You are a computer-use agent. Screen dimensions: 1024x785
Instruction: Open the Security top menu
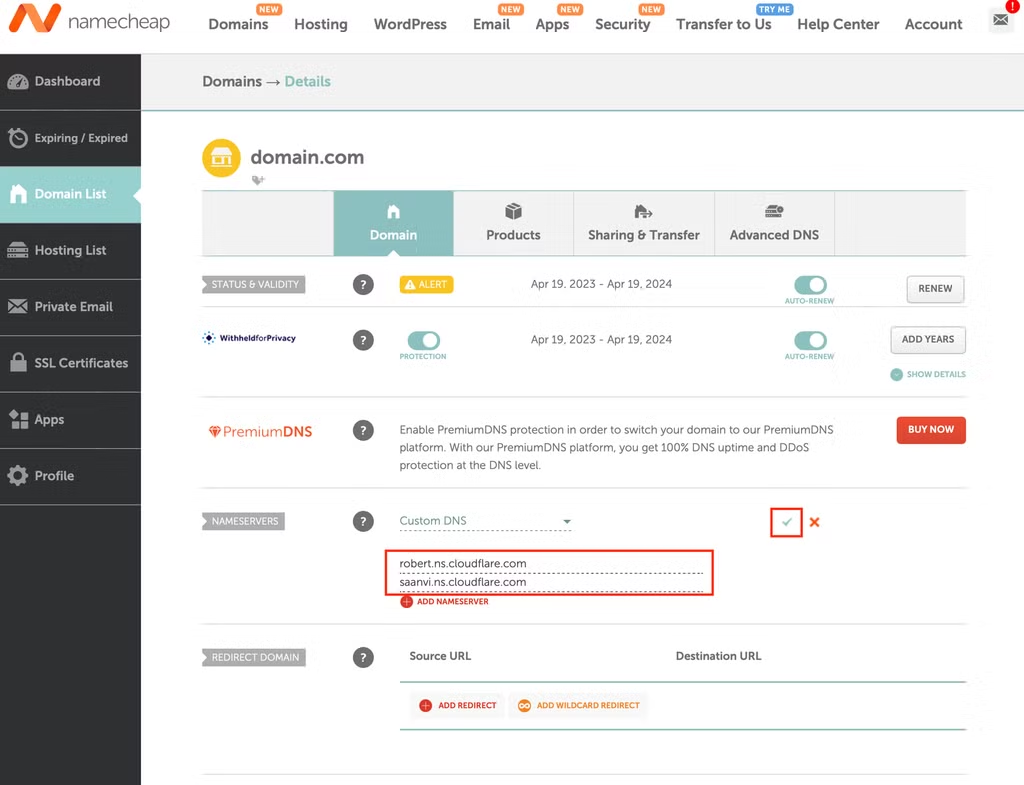coord(622,24)
